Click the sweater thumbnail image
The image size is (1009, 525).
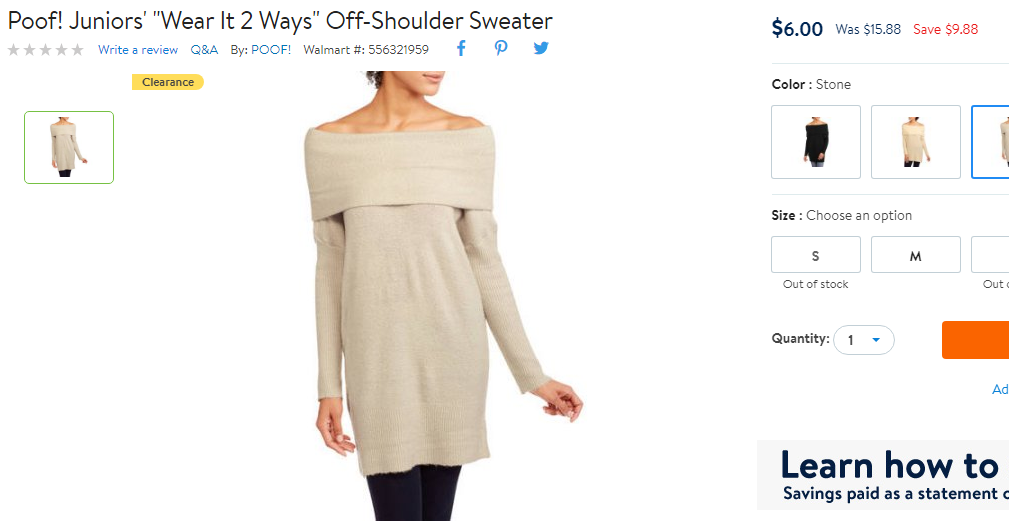point(69,147)
